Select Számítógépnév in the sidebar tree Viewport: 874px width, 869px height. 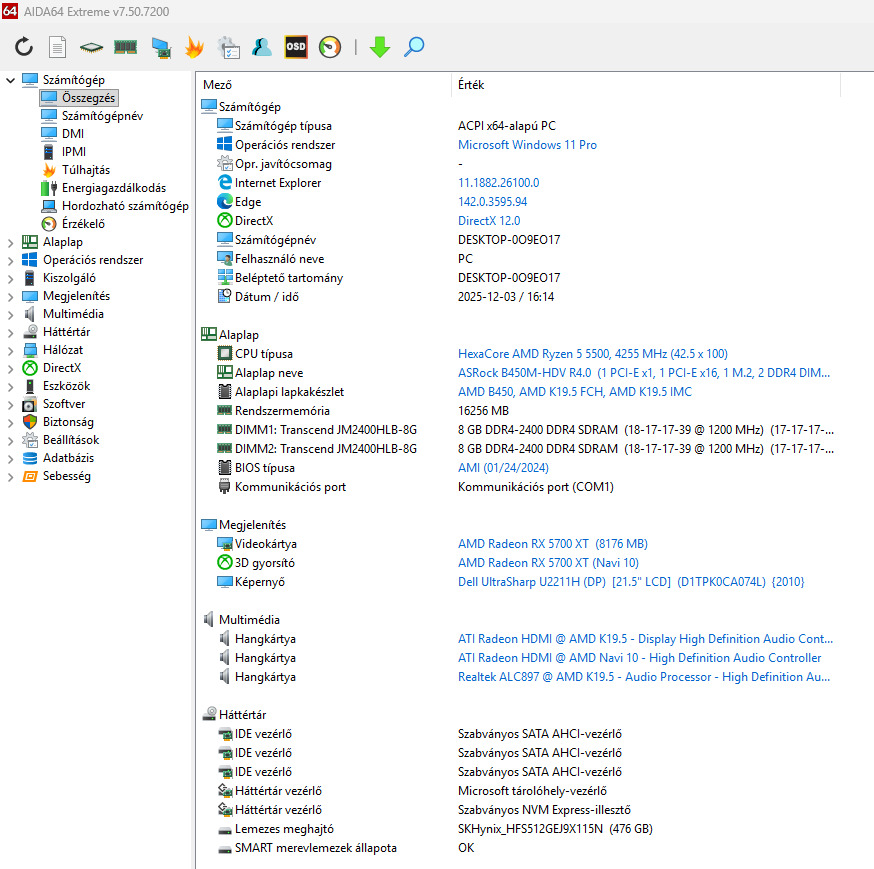tap(93, 115)
